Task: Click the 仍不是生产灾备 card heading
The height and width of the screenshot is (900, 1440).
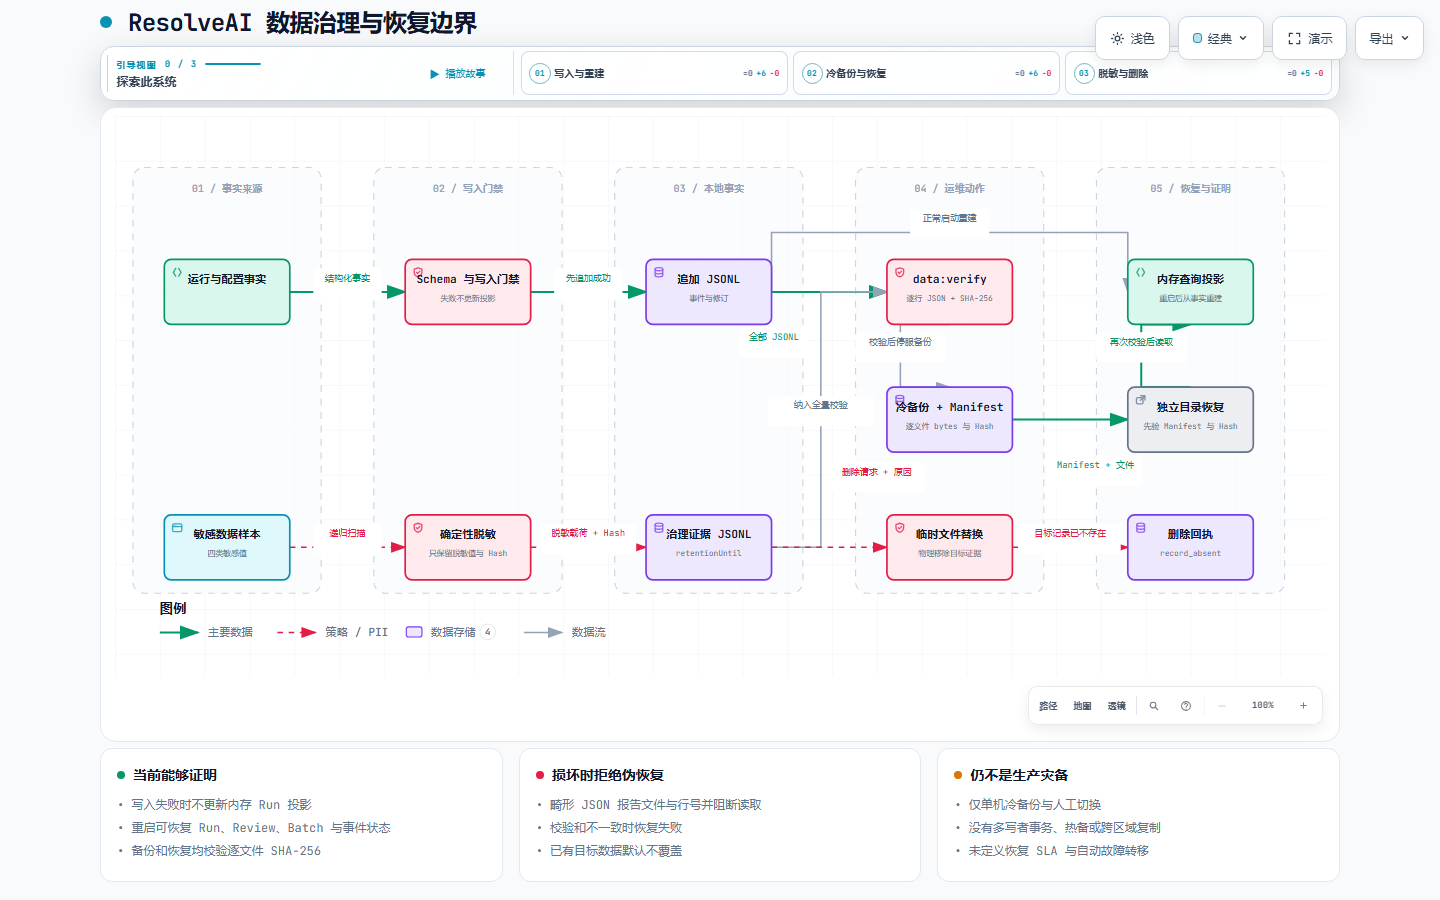Action: pos(1019,775)
